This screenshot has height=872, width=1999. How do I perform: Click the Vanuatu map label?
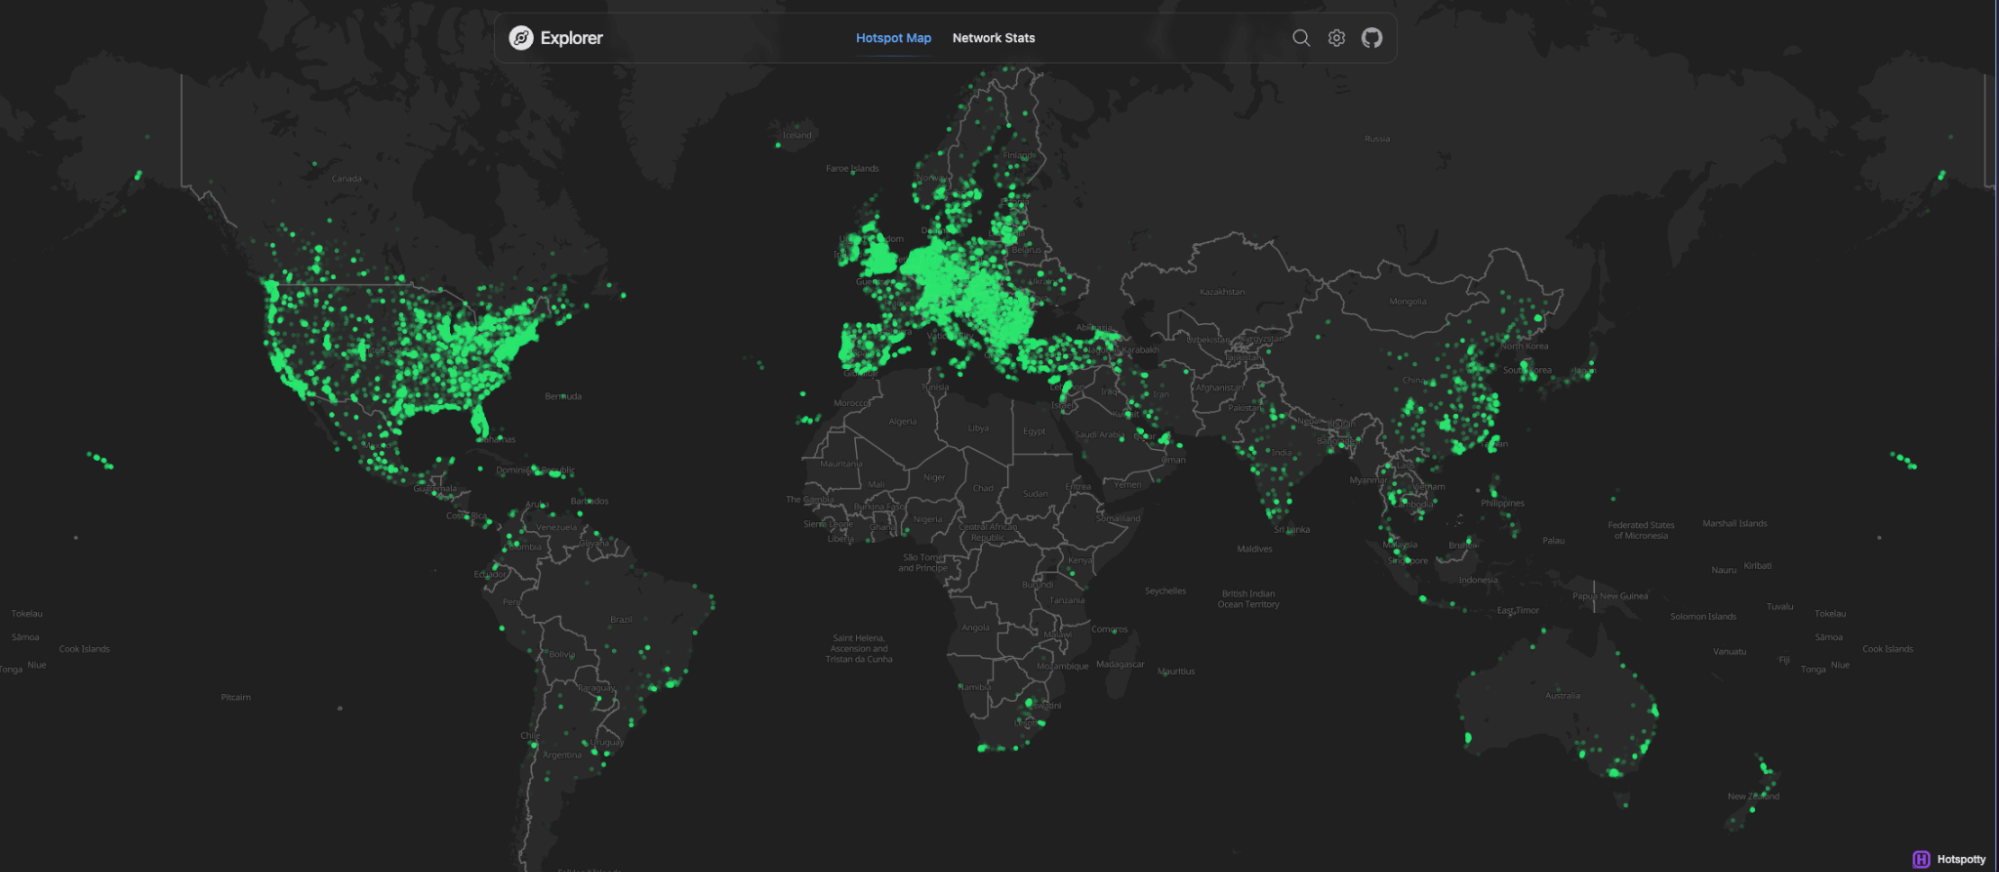(x=1730, y=651)
